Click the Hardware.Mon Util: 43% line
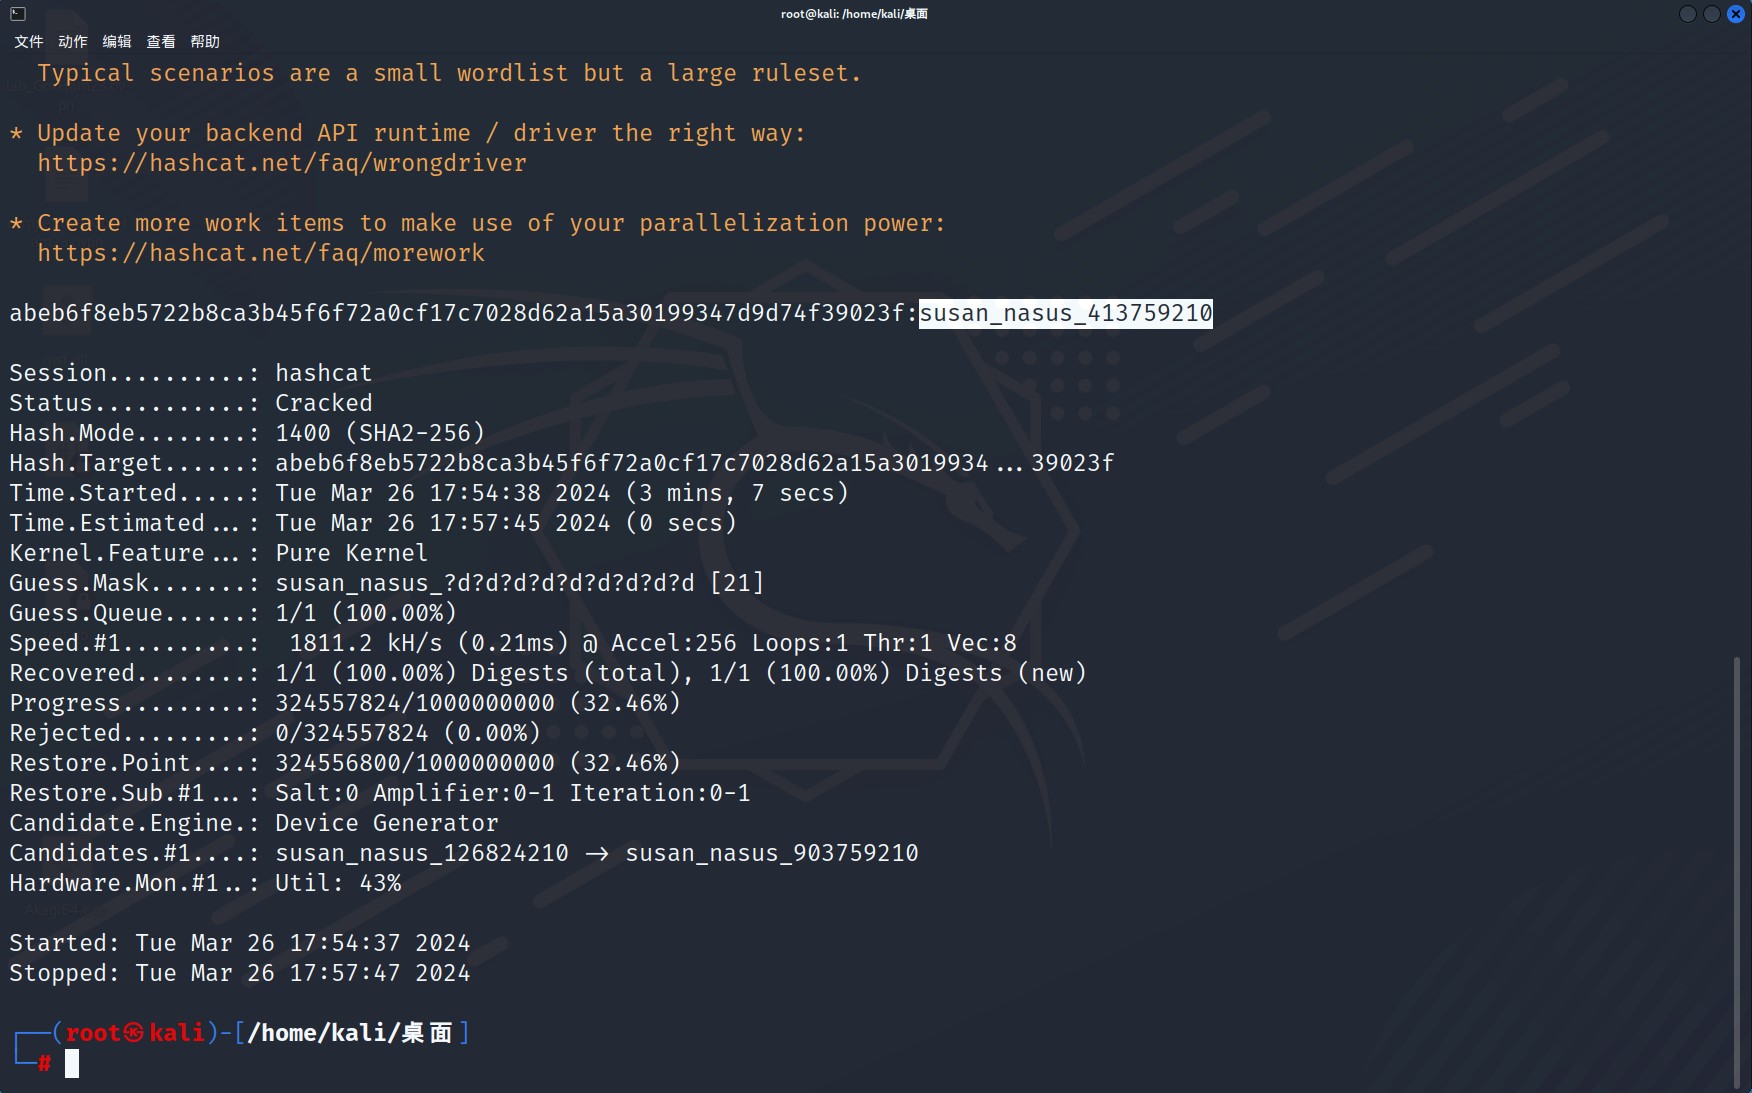This screenshot has width=1752, height=1093. pyautogui.click(x=205, y=883)
